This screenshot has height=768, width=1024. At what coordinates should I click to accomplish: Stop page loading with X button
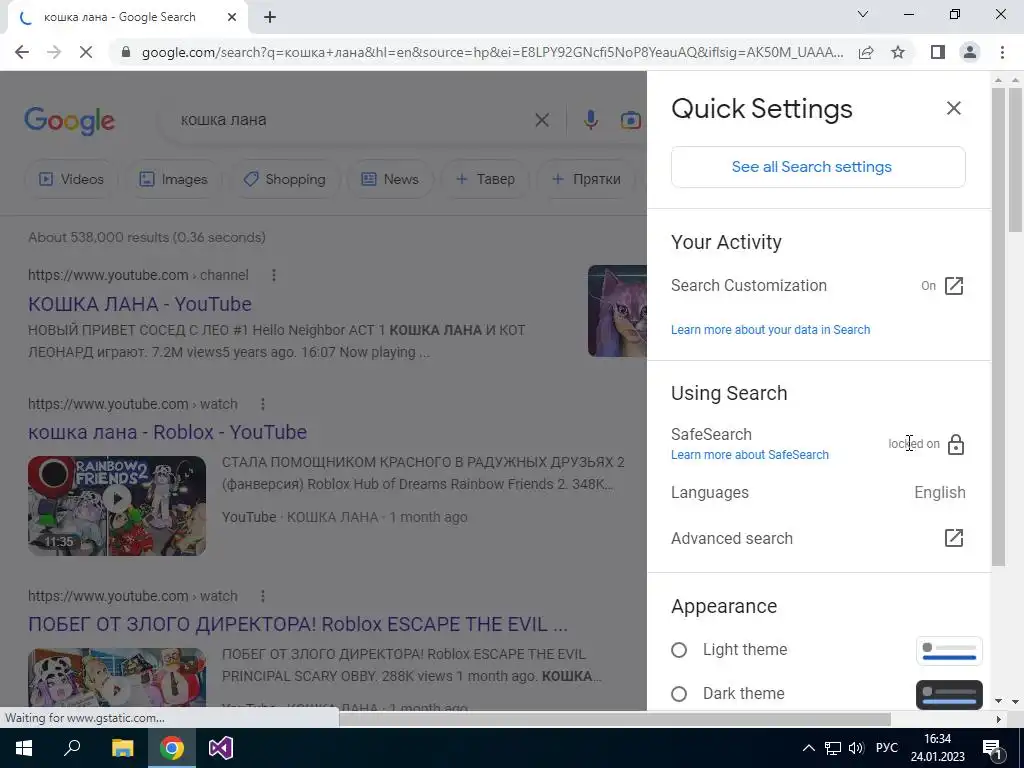point(86,52)
